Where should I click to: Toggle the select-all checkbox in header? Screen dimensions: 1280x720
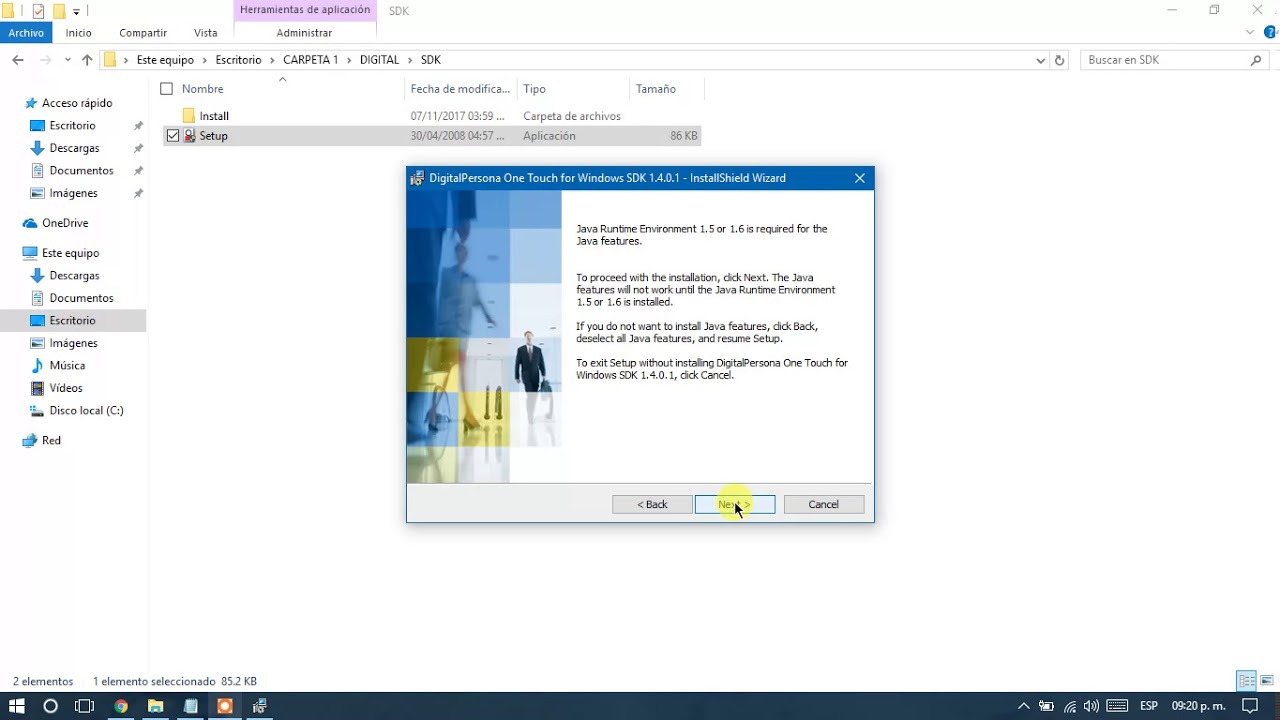pyautogui.click(x=167, y=89)
